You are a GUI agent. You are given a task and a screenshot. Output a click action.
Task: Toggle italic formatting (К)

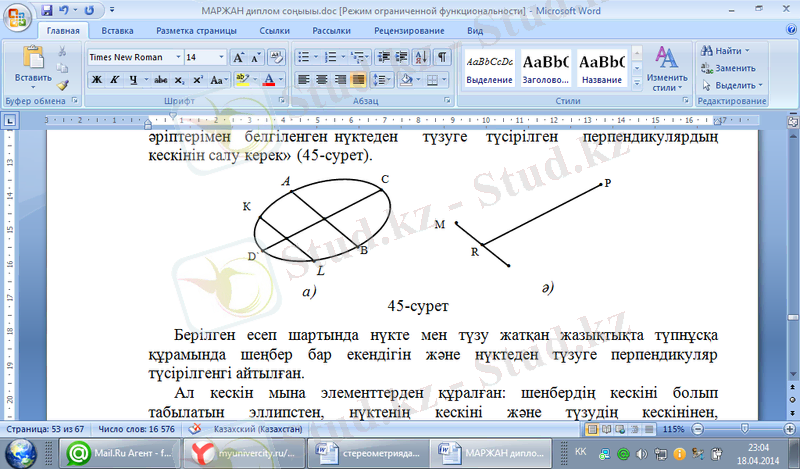[x=116, y=79]
